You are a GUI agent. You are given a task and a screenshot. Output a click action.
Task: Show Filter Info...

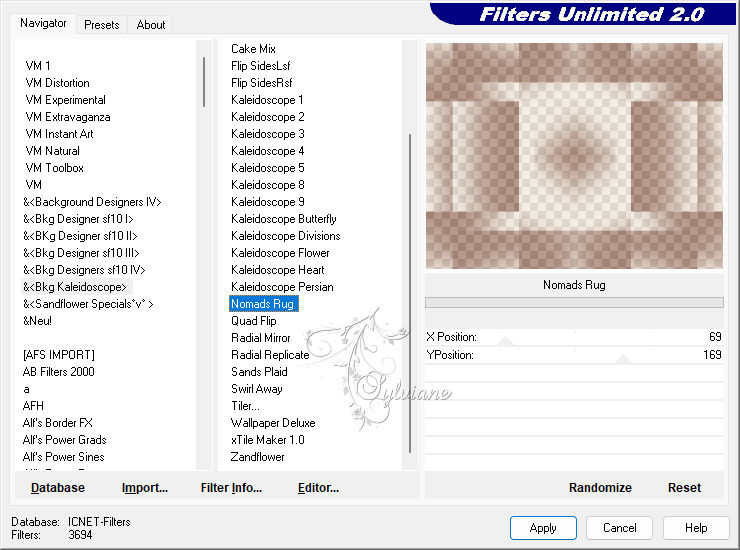tap(231, 488)
